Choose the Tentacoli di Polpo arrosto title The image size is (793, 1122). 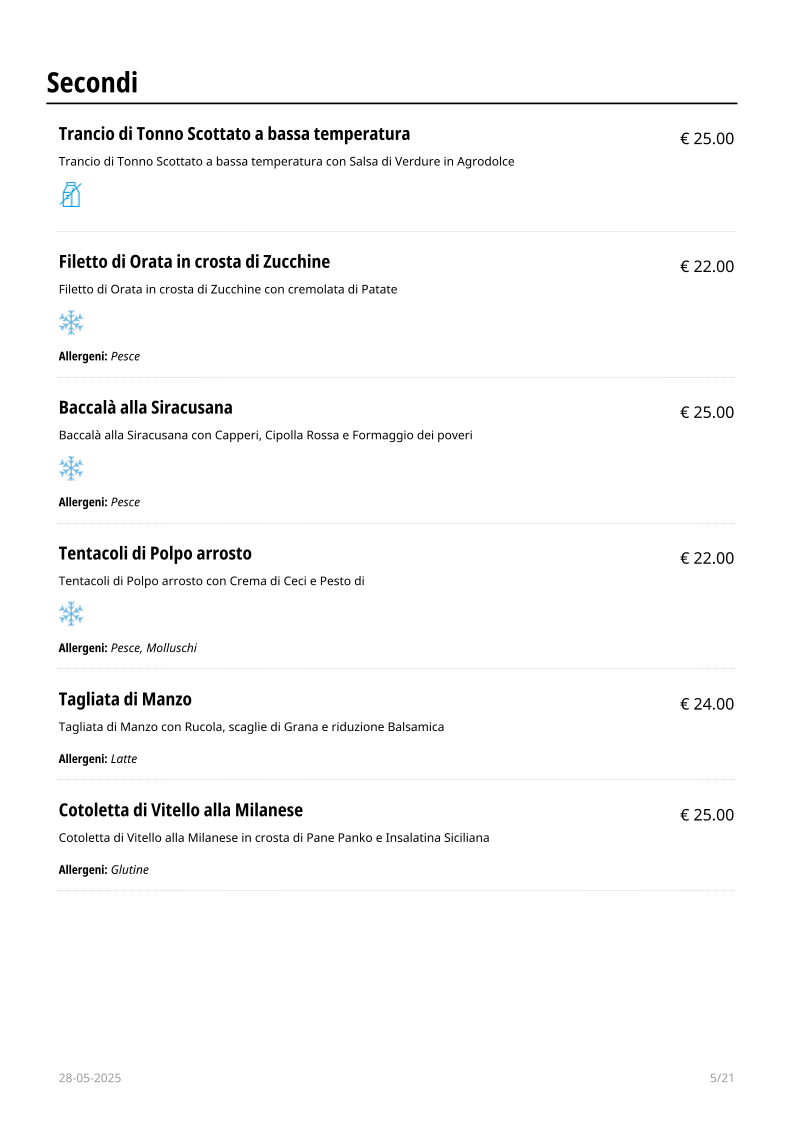coord(155,554)
